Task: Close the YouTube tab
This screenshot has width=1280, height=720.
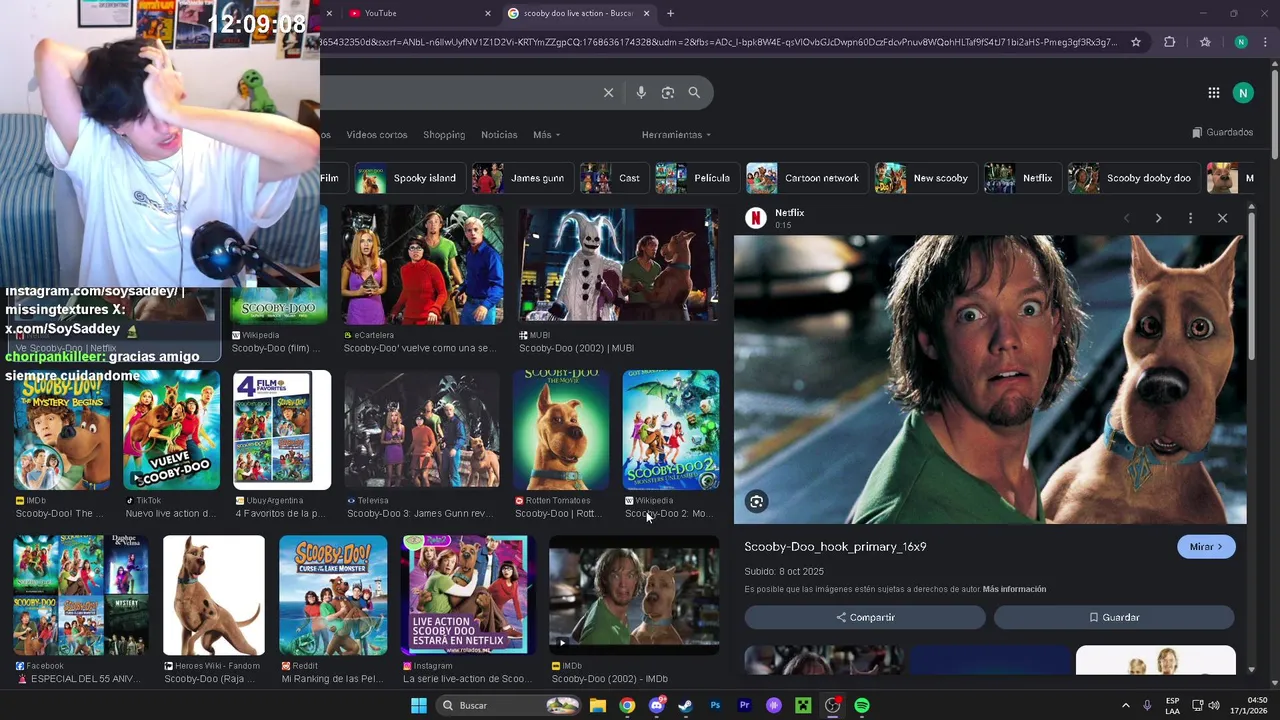Action: [x=488, y=13]
